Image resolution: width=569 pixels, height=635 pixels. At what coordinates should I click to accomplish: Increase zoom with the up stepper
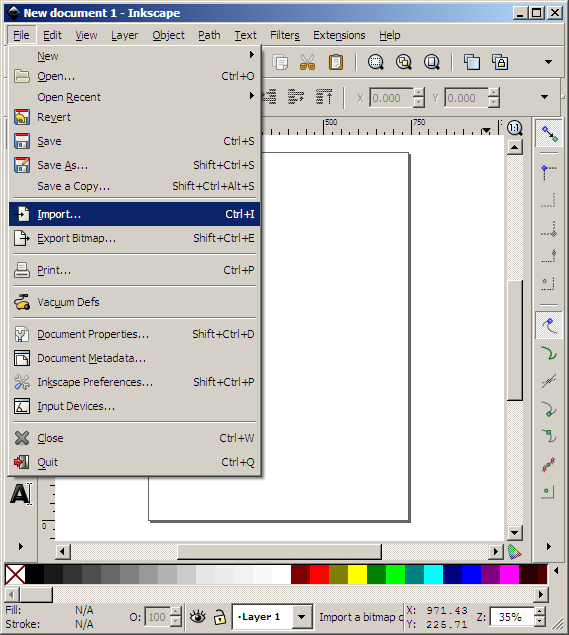point(539,612)
